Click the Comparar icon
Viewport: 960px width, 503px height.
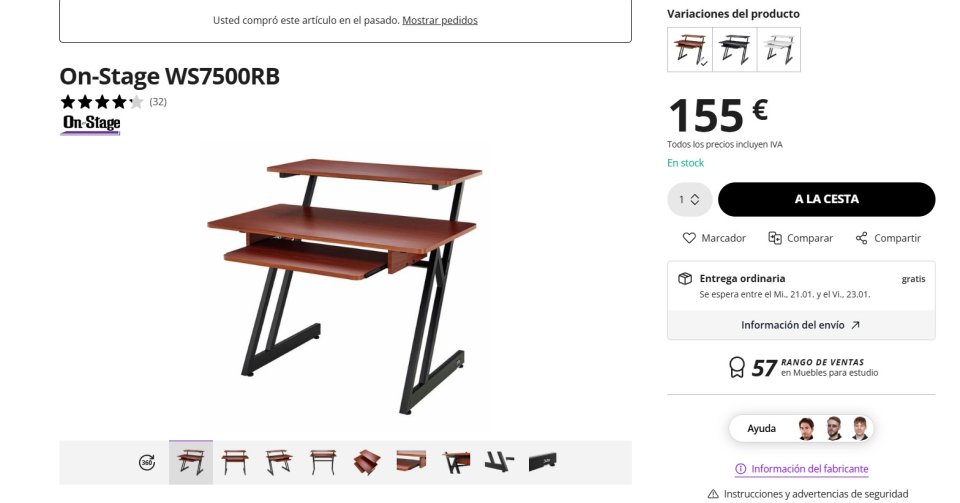coord(774,238)
